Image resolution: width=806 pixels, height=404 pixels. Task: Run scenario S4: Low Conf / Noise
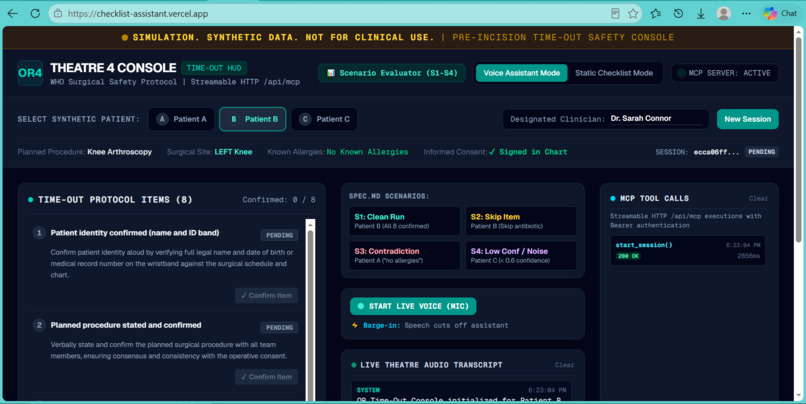tap(521, 255)
